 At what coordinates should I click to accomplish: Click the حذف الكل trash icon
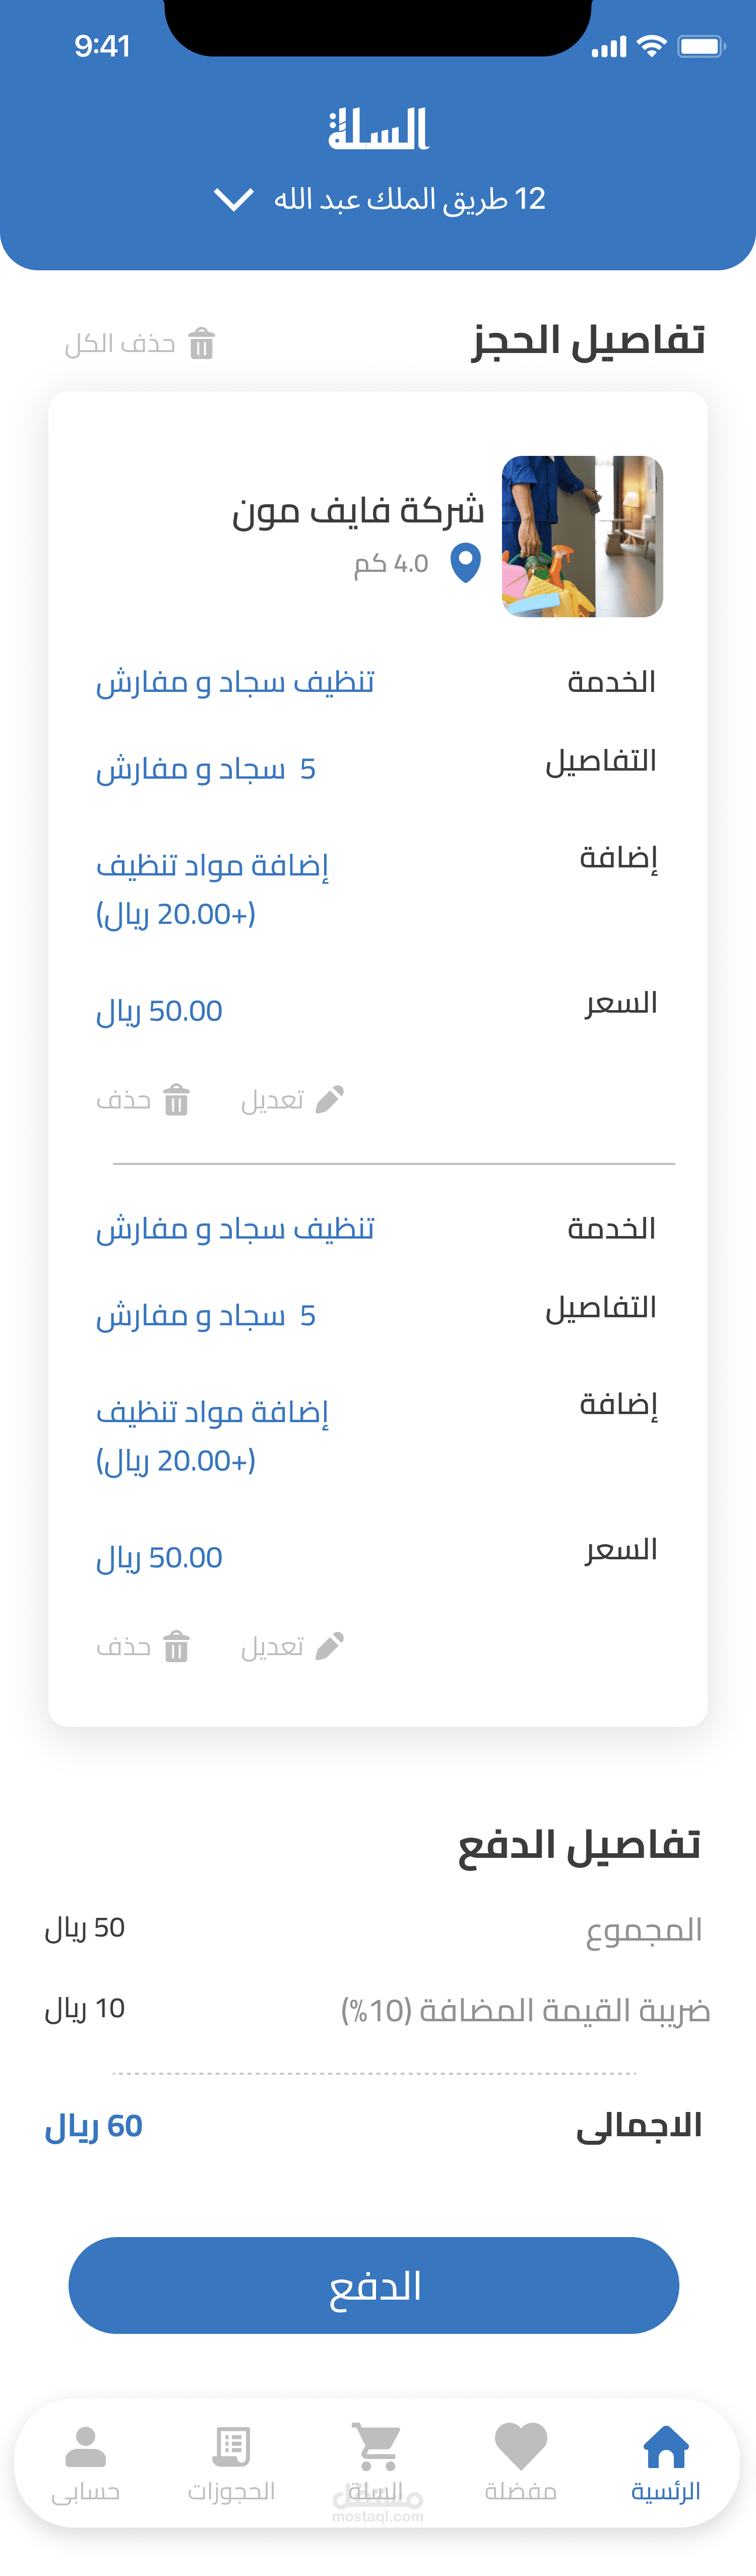coord(202,343)
